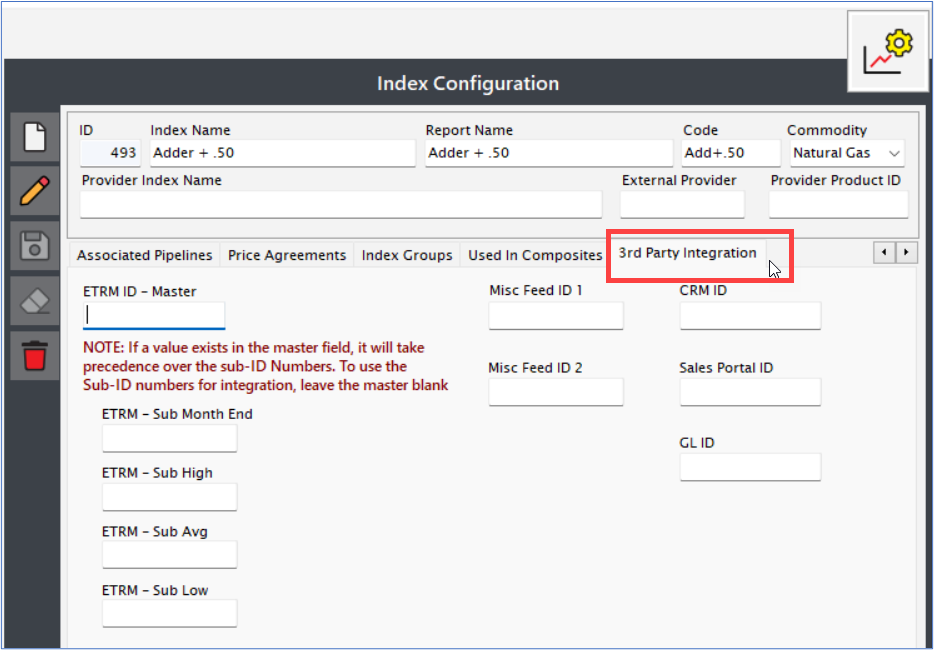Viewport: 934px width, 650px height.
Task: Open the Price Agreements tab
Action: pos(287,255)
